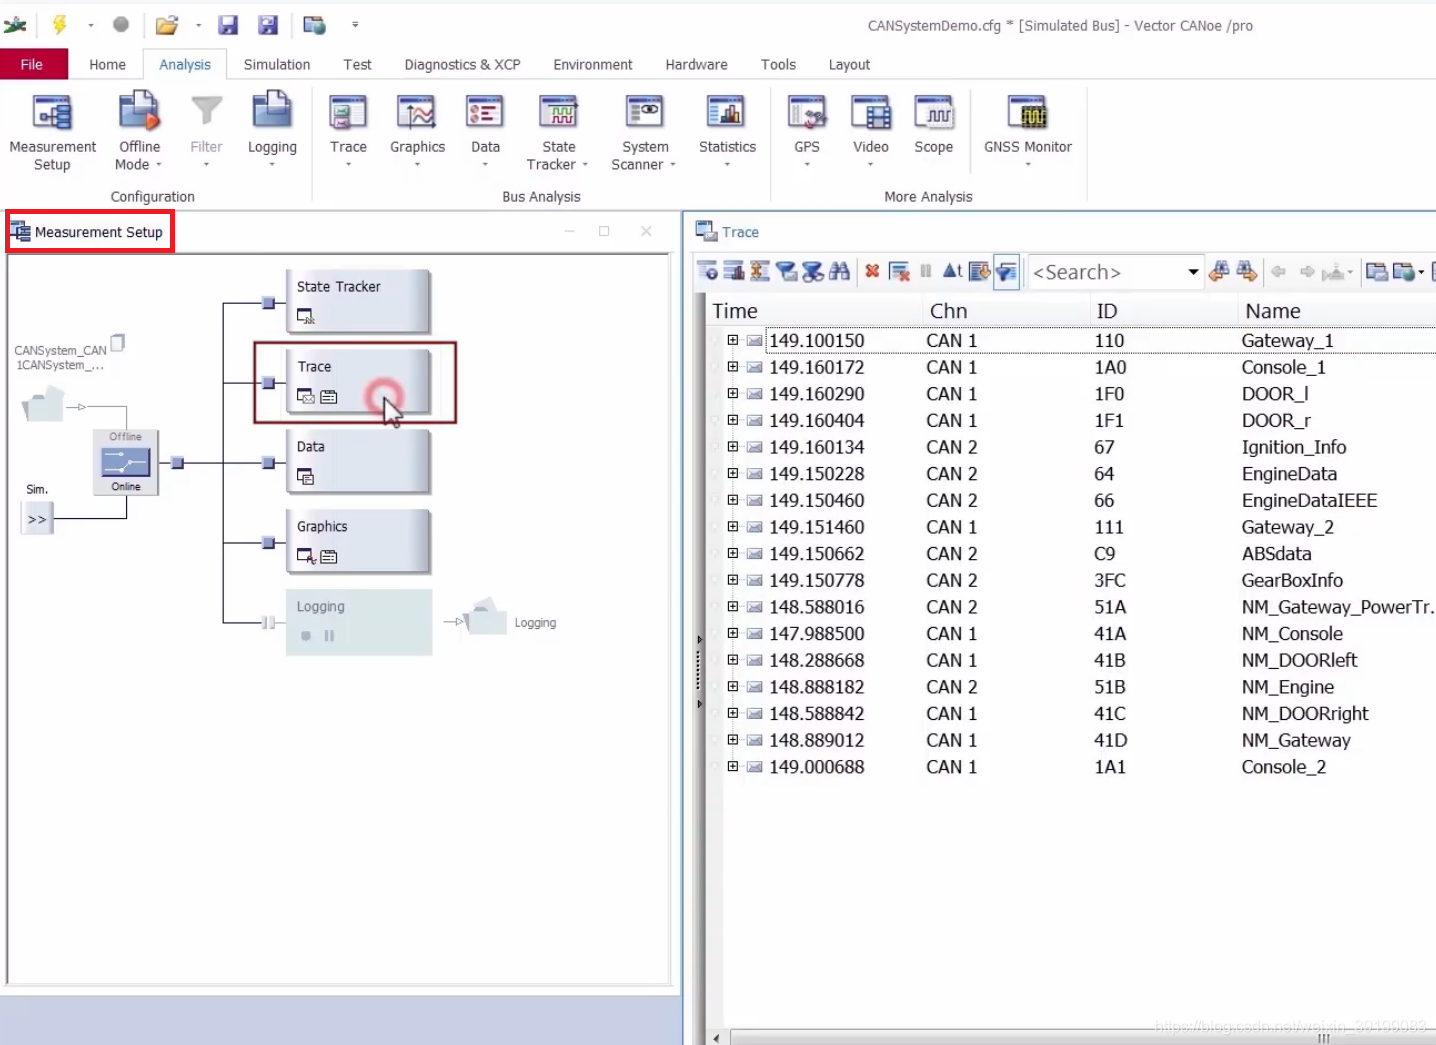Switch to the Environment ribbon tab
Viewport: 1436px width, 1045px height.
pyautogui.click(x=593, y=64)
